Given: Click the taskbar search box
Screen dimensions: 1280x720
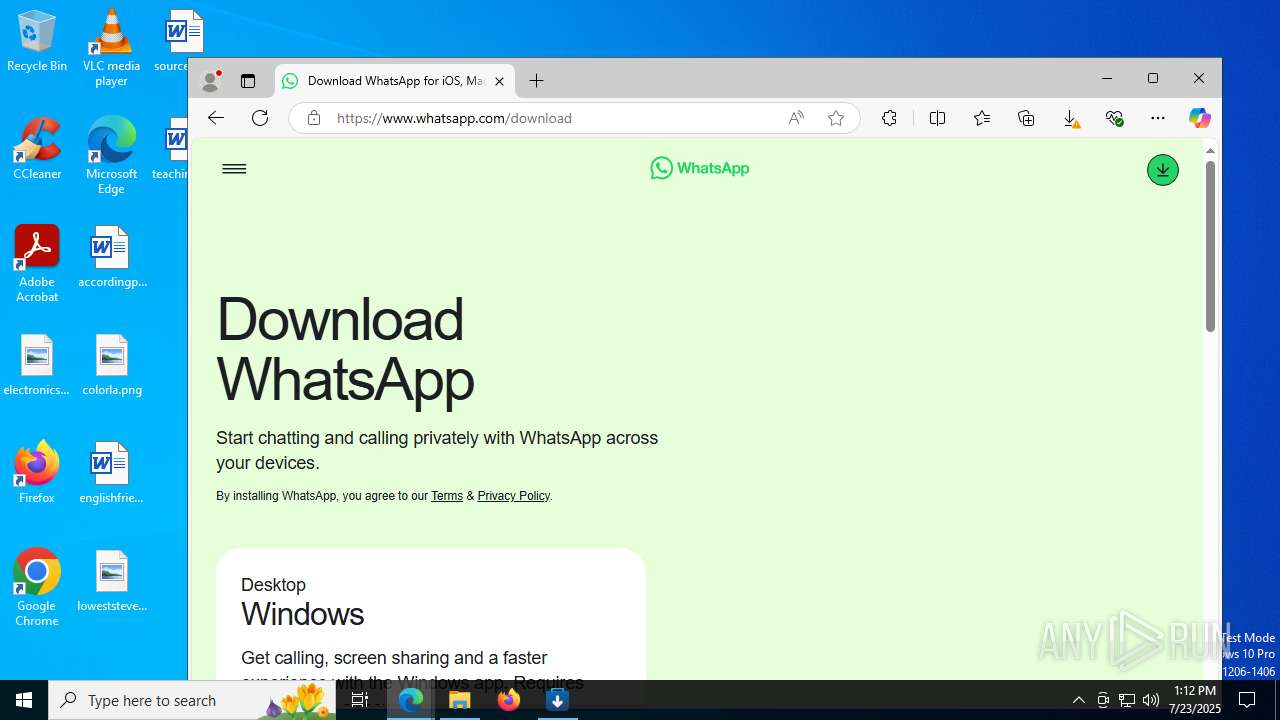Looking at the screenshot, I should point(192,700).
